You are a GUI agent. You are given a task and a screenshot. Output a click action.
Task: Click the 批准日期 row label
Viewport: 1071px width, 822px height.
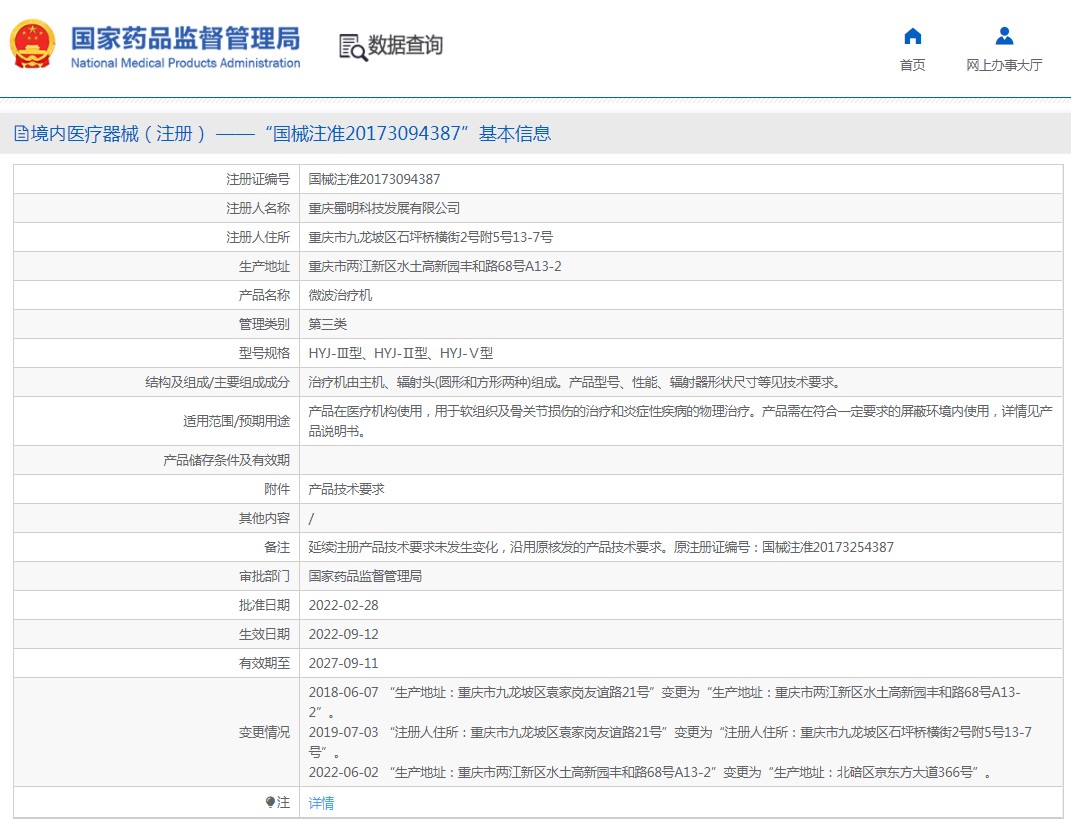click(x=264, y=605)
